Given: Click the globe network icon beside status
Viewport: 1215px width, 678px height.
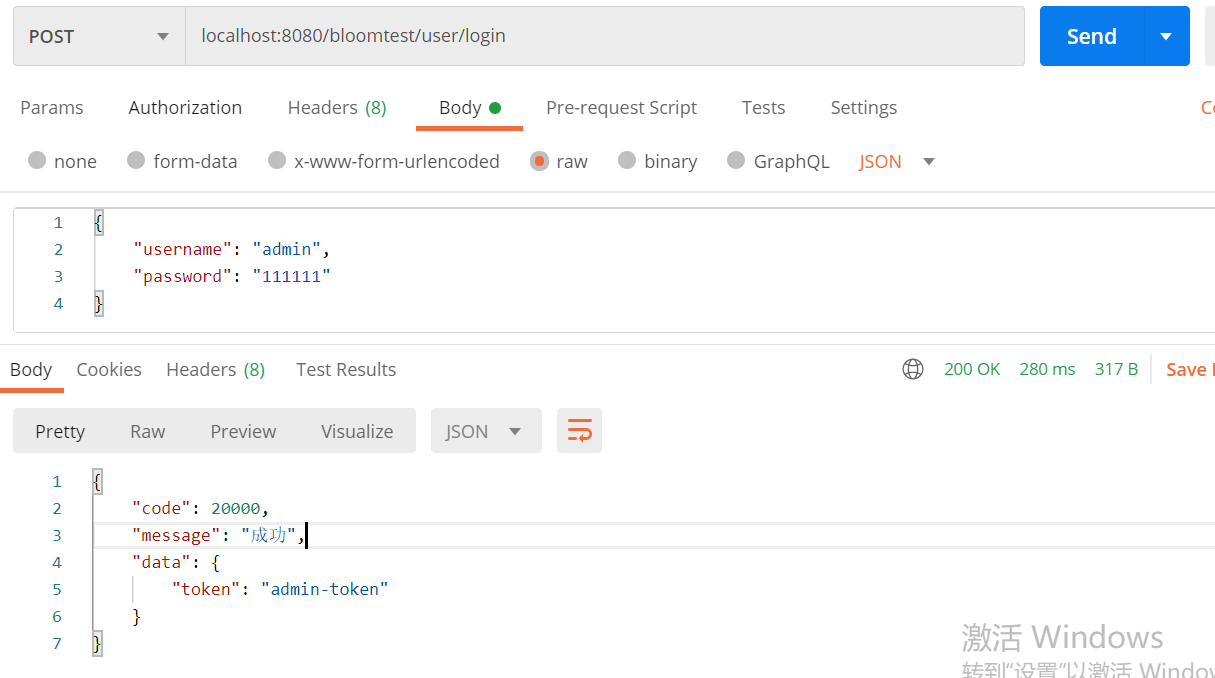Looking at the screenshot, I should pos(912,369).
